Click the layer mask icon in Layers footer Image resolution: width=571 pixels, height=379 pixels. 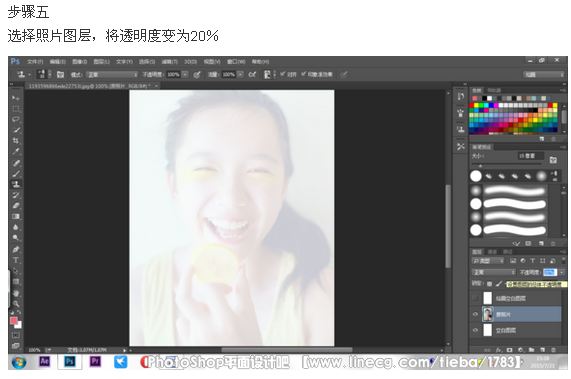[509, 350]
